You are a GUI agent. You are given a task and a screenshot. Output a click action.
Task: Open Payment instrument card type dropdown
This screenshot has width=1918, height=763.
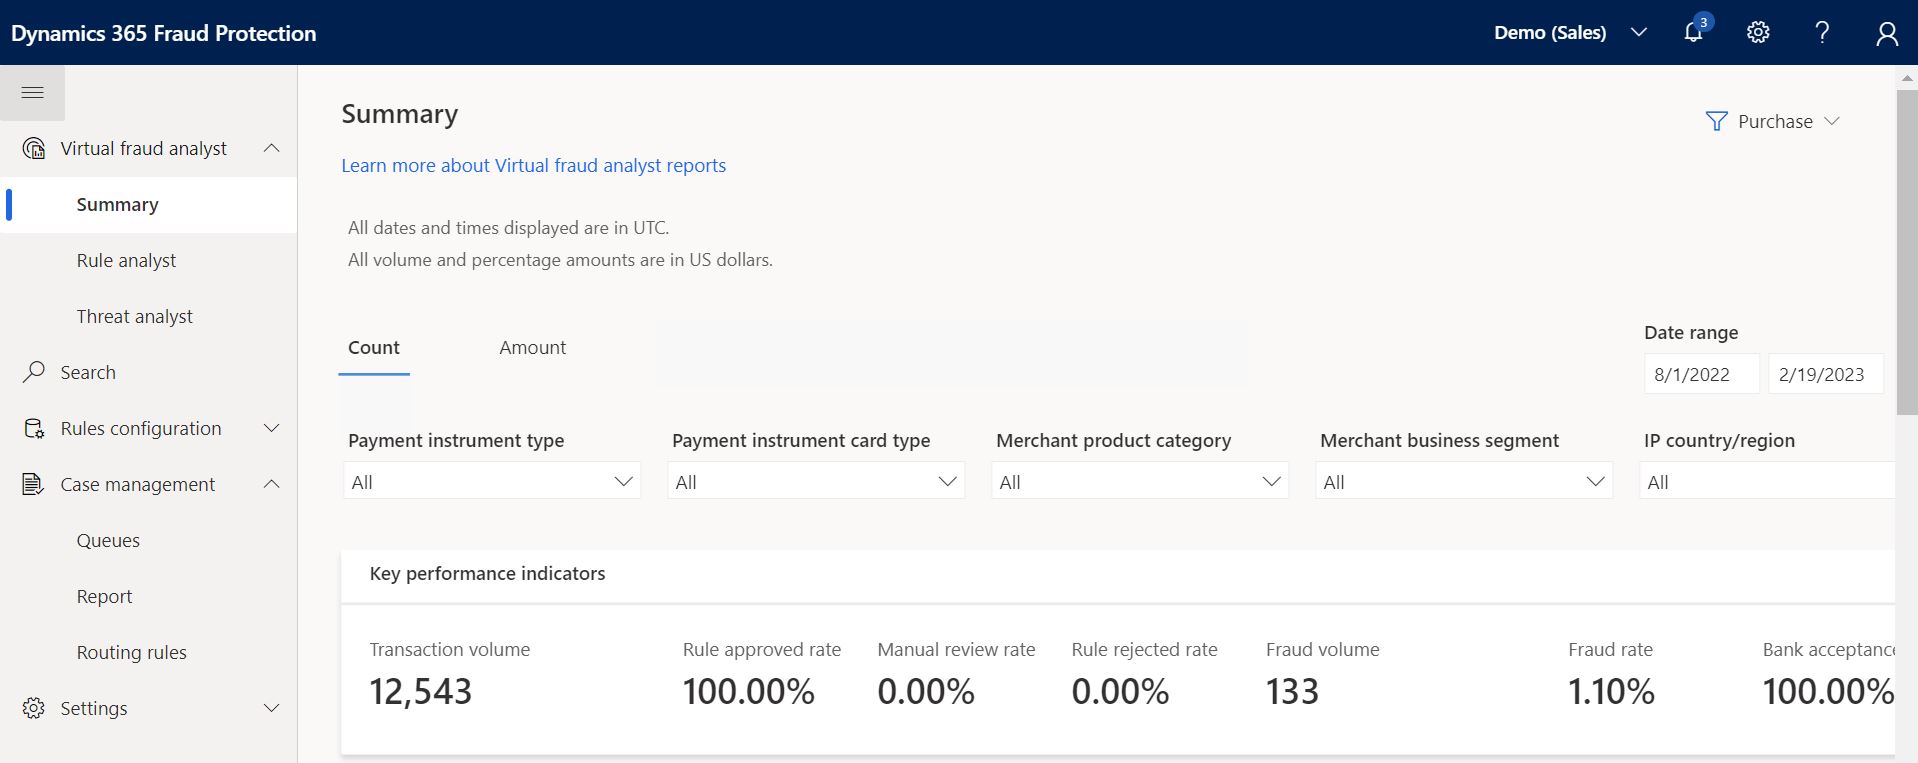pyautogui.click(x=816, y=481)
